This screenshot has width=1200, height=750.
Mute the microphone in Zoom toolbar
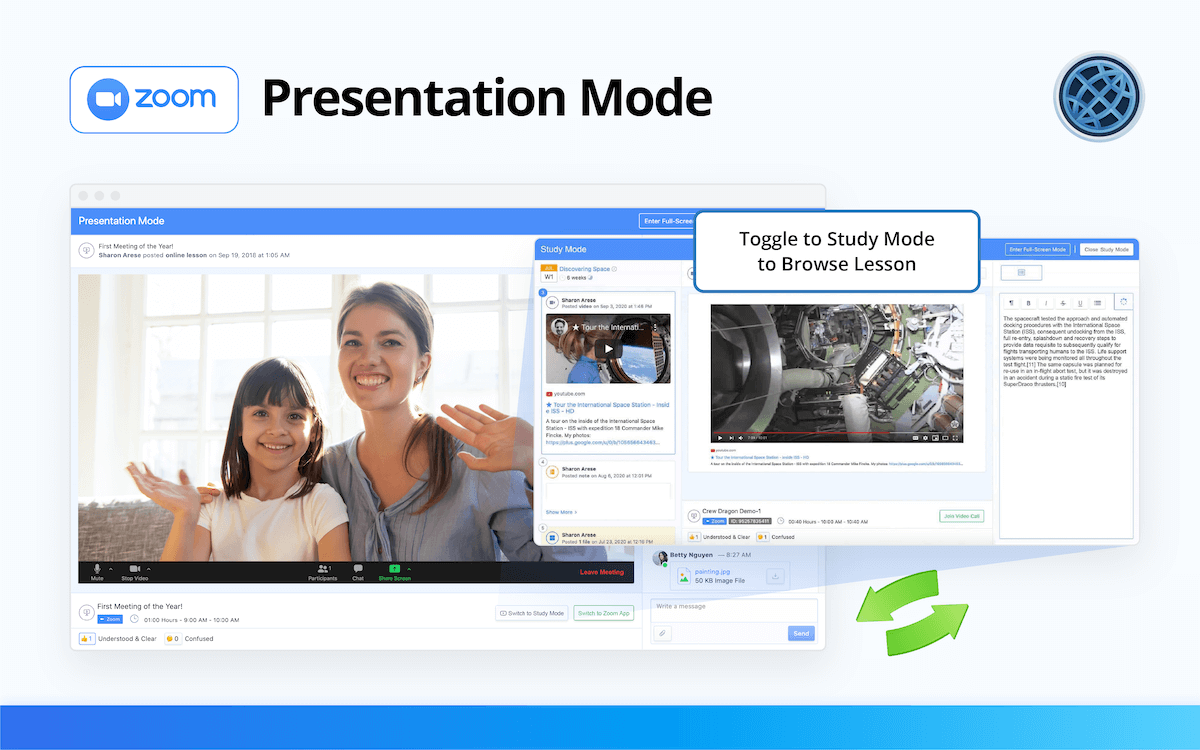pos(97,571)
